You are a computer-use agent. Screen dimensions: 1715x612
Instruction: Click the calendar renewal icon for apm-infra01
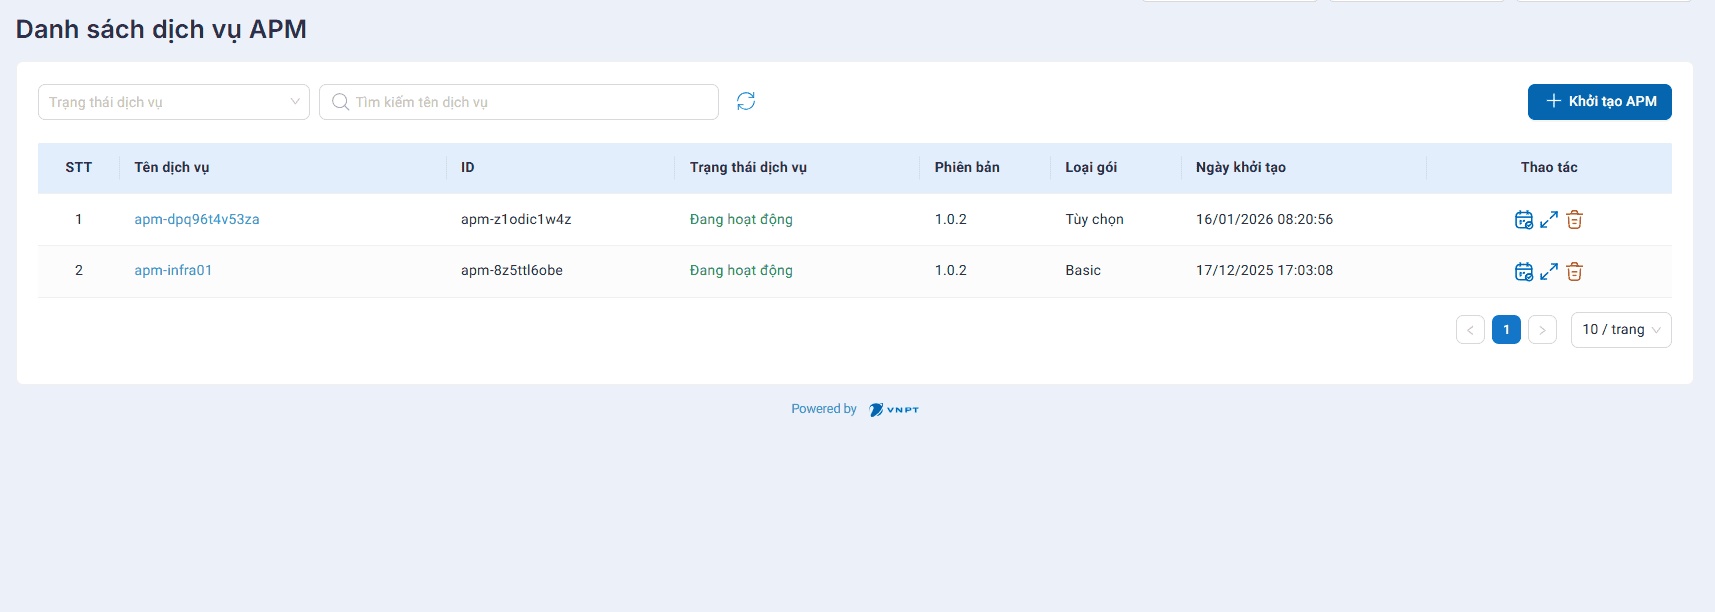click(1523, 271)
